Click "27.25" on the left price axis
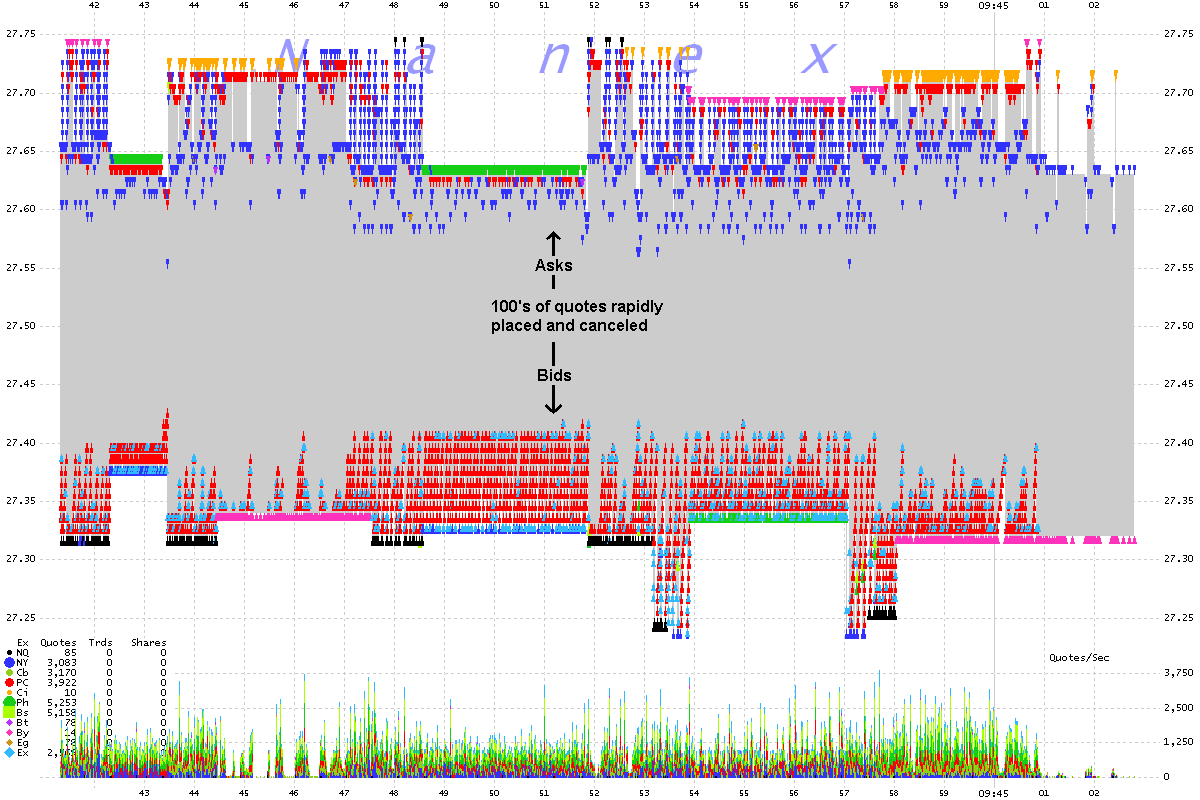 point(19,618)
